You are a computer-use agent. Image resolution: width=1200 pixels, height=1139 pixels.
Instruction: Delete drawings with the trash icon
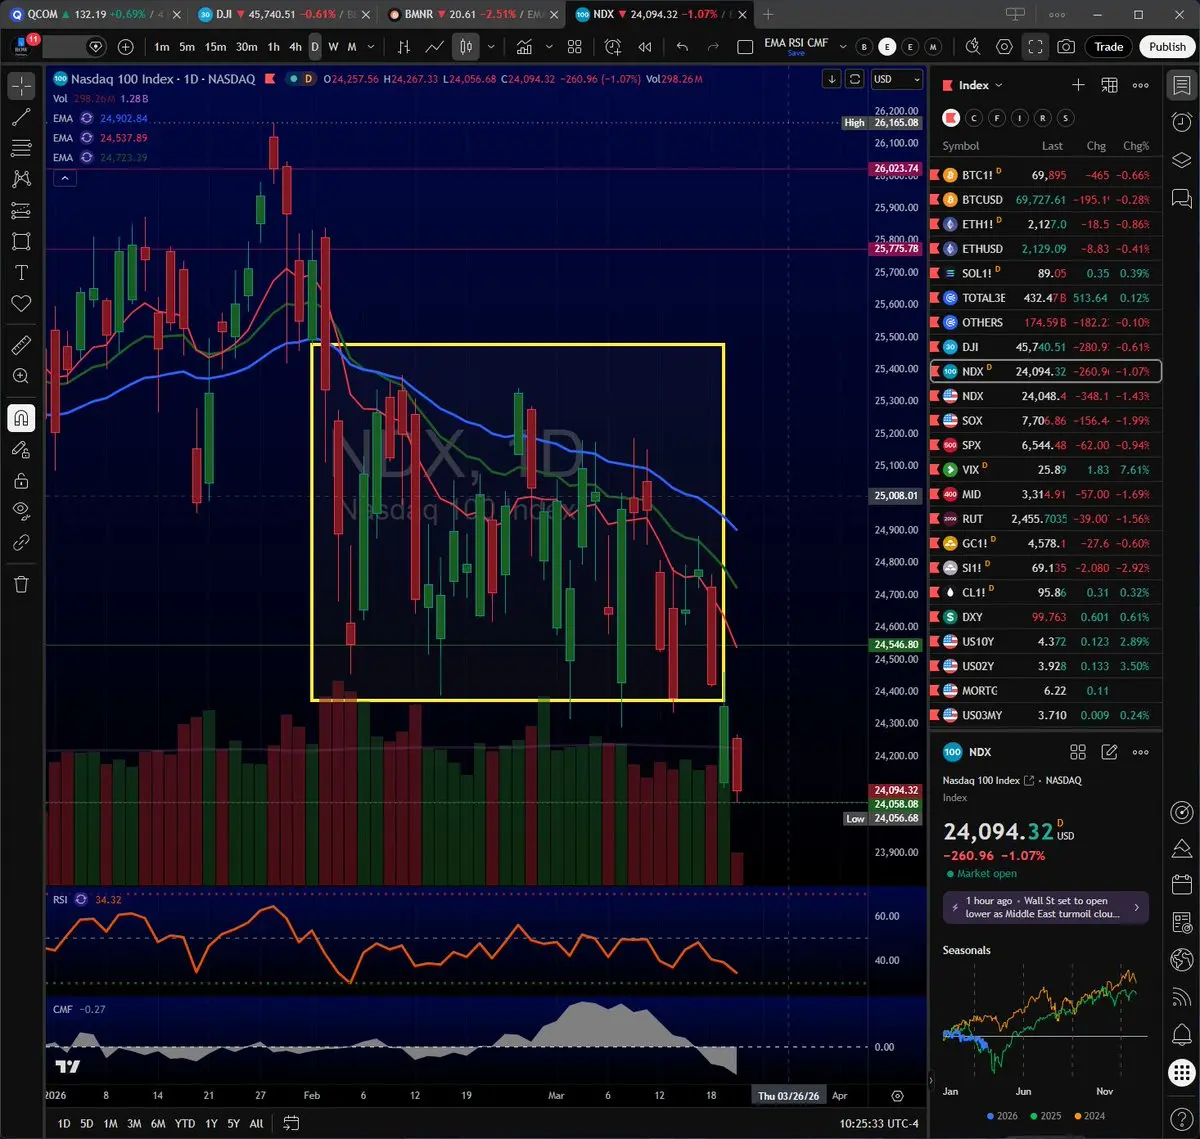click(21, 584)
